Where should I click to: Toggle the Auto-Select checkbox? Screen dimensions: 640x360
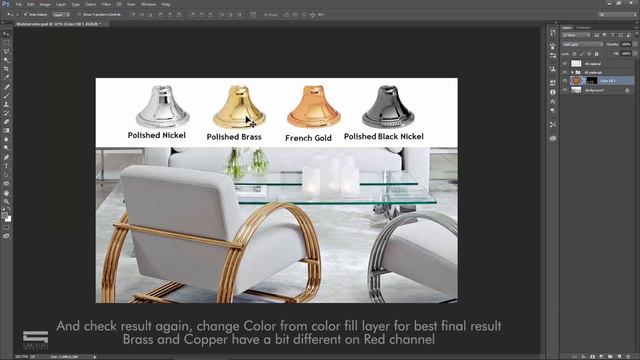(25, 14)
